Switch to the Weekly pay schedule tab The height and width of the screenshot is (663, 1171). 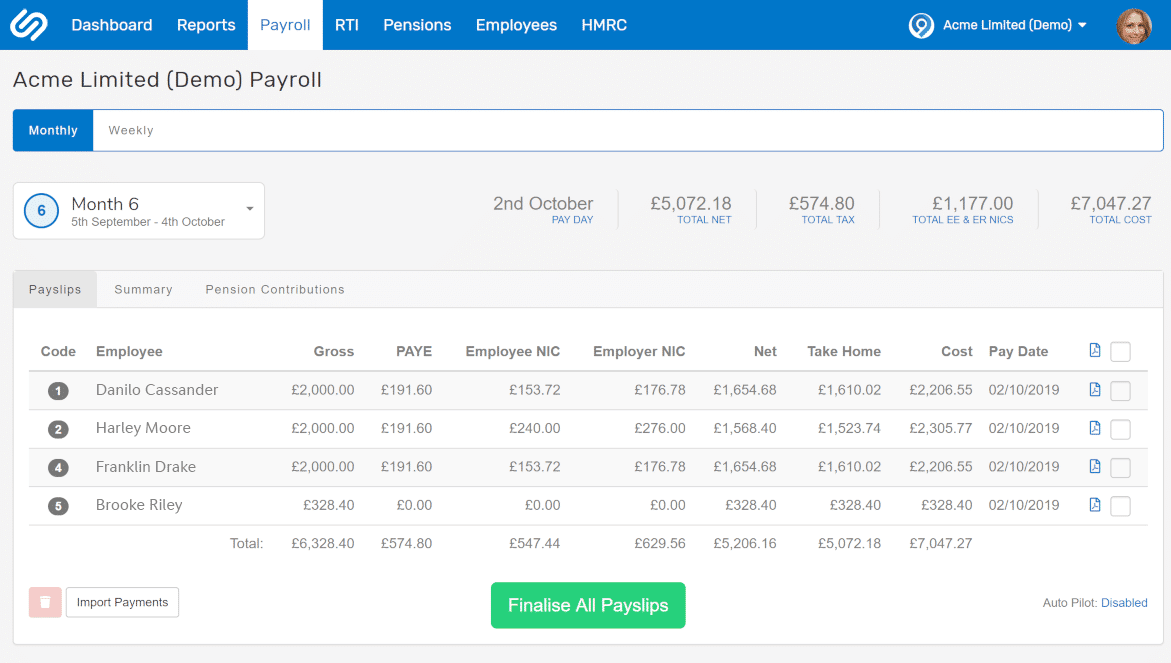131,130
